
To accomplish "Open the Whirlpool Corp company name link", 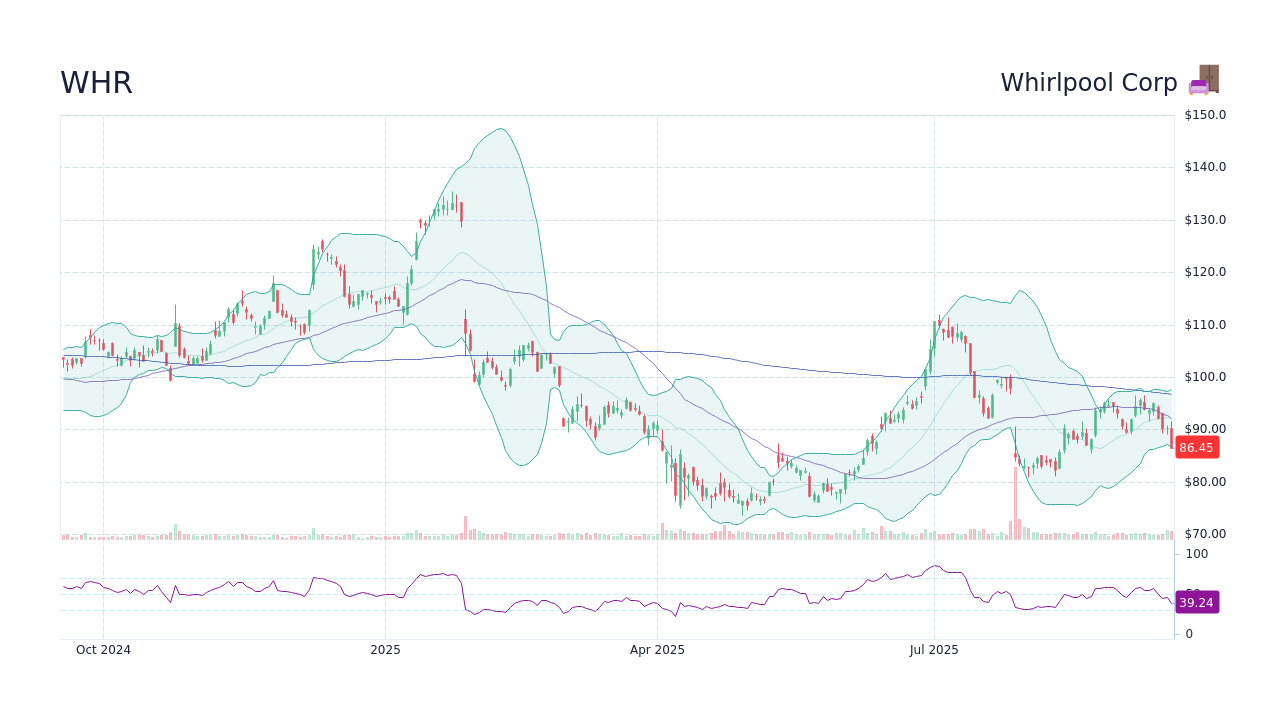I will pos(1089,83).
